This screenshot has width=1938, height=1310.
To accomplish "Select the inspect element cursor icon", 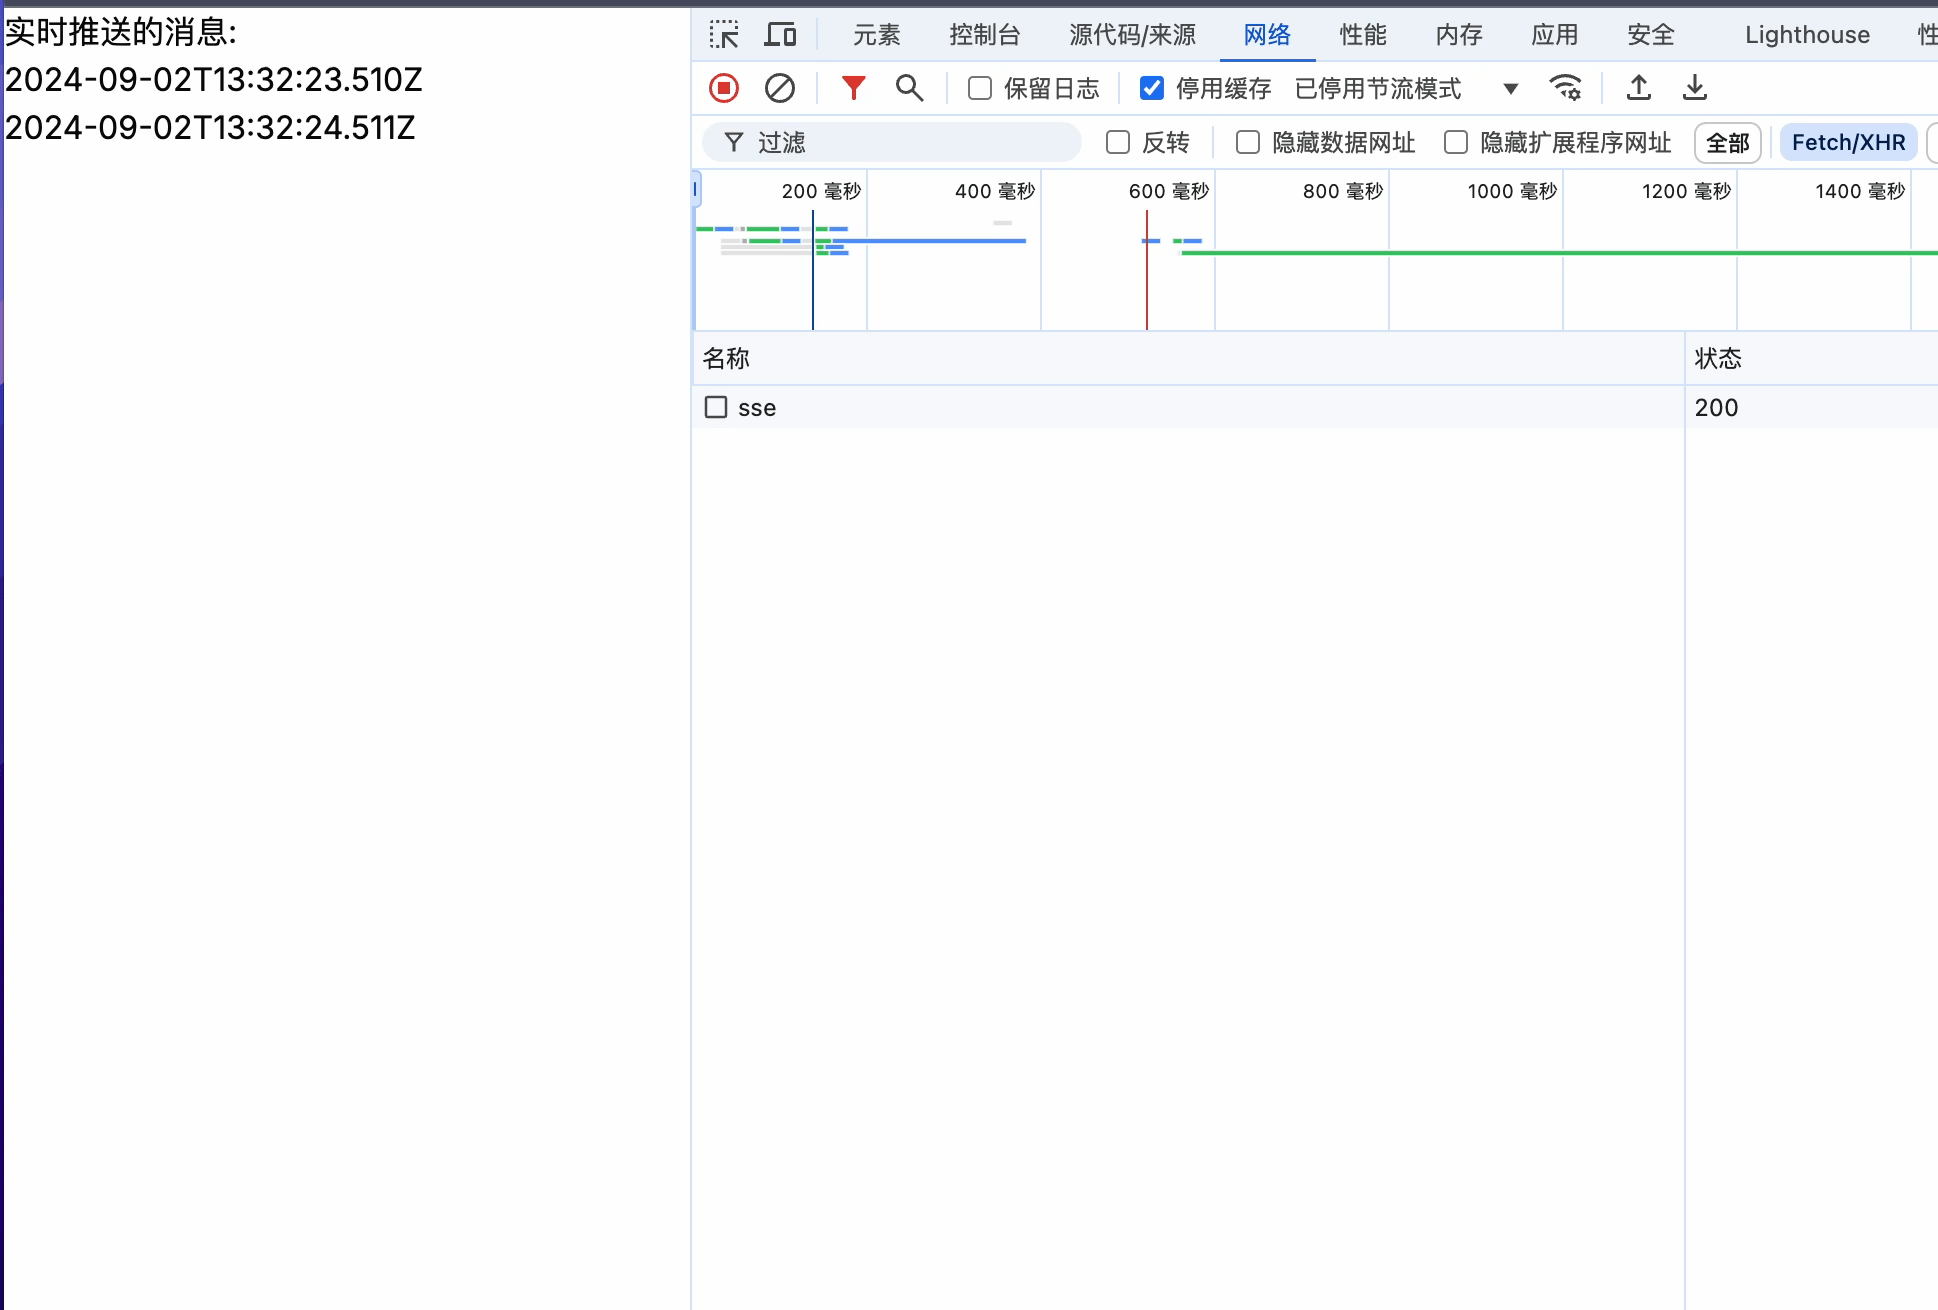I will 725,33.
